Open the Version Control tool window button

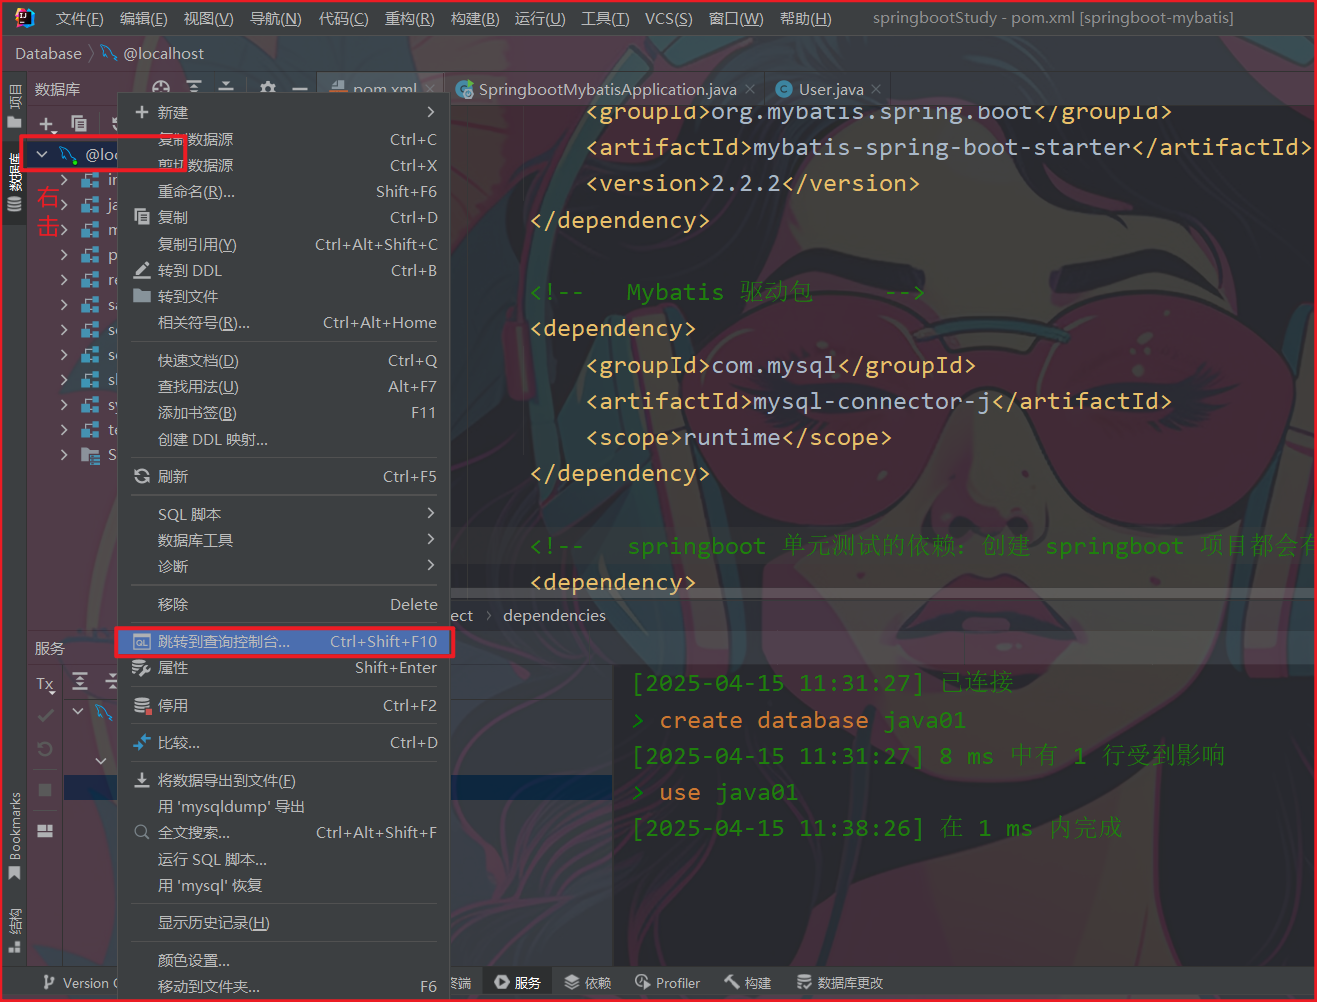[x=78, y=984]
